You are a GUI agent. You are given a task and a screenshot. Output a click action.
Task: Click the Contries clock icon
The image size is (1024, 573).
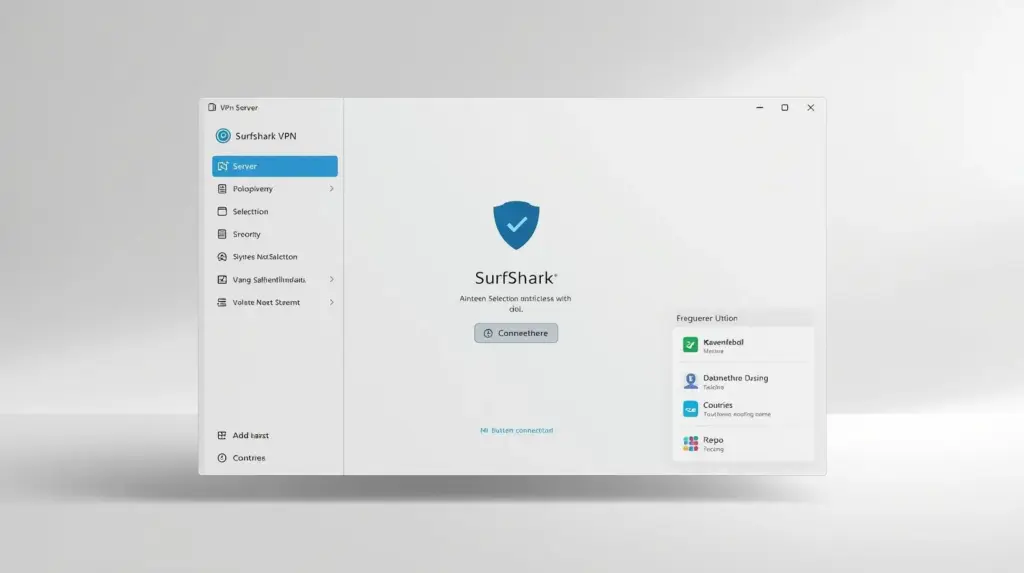222,458
